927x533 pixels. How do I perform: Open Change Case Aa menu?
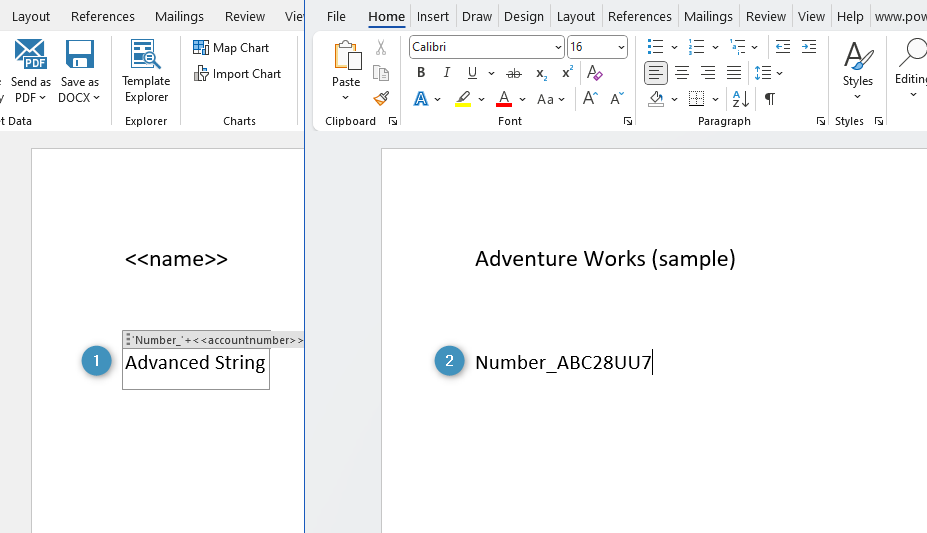coord(550,99)
